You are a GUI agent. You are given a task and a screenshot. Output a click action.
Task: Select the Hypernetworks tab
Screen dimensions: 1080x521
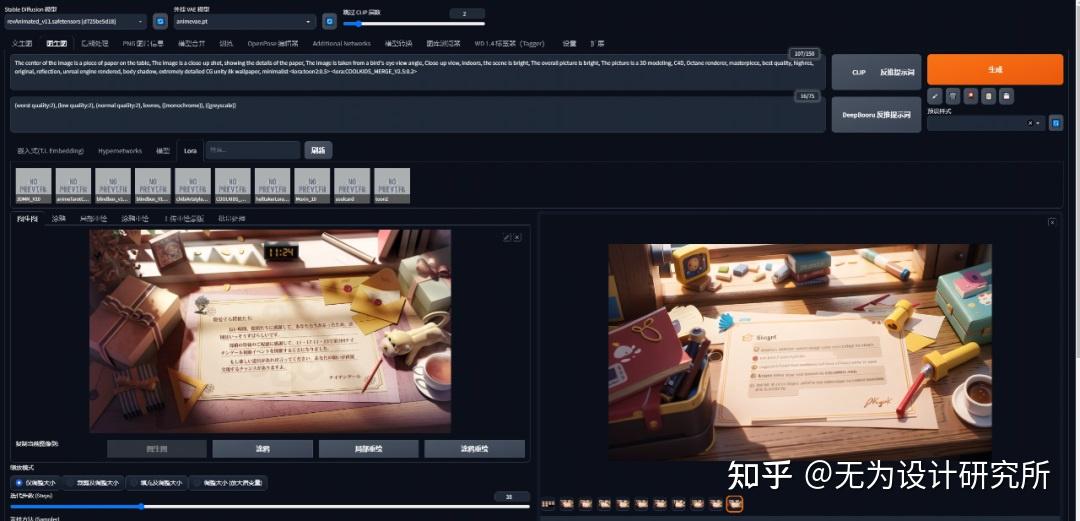point(120,150)
